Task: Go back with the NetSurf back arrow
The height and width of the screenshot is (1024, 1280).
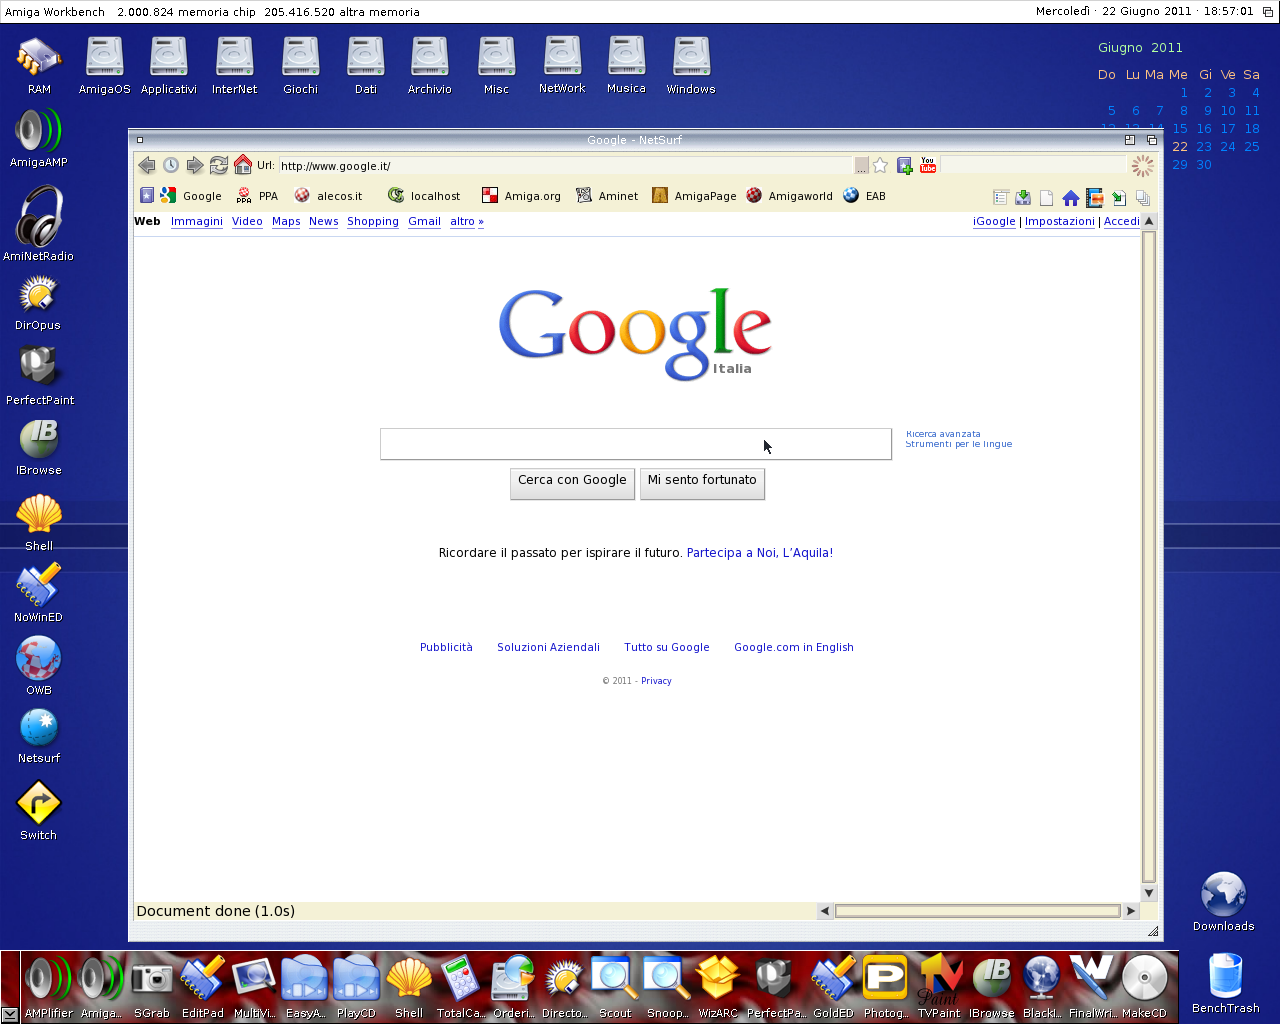Action: coord(147,165)
